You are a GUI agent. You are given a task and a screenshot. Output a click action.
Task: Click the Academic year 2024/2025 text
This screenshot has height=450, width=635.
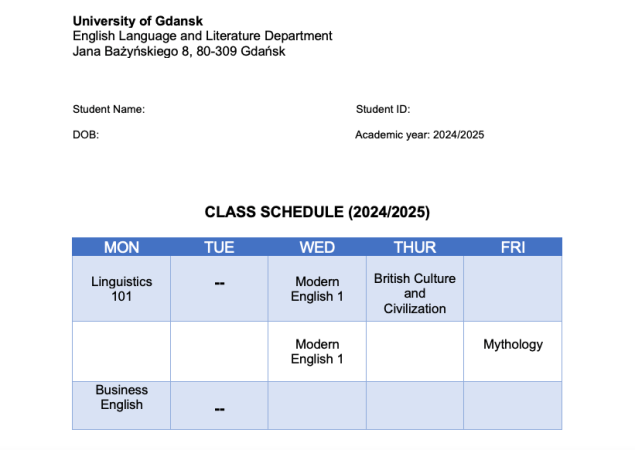pos(420,135)
